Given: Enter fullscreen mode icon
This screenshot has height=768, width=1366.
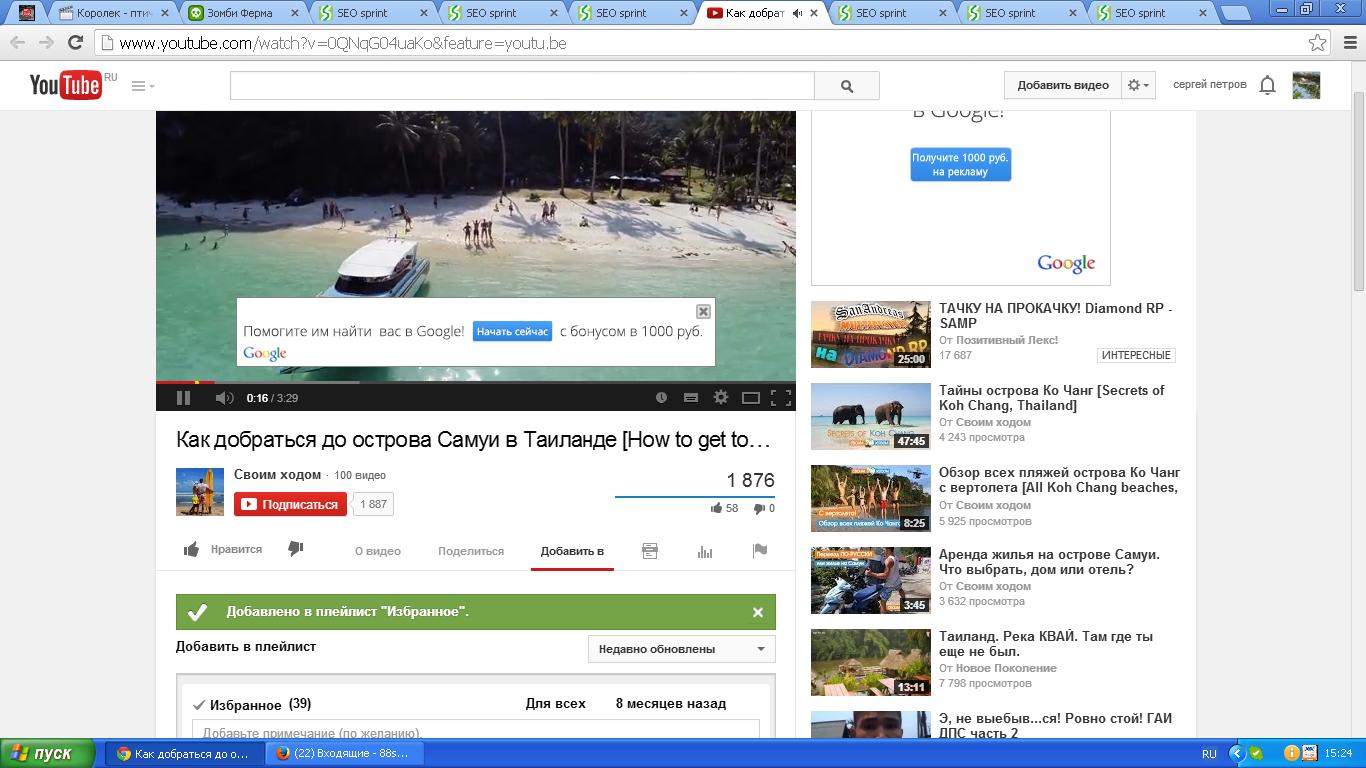Looking at the screenshot, I should point(781,398).
